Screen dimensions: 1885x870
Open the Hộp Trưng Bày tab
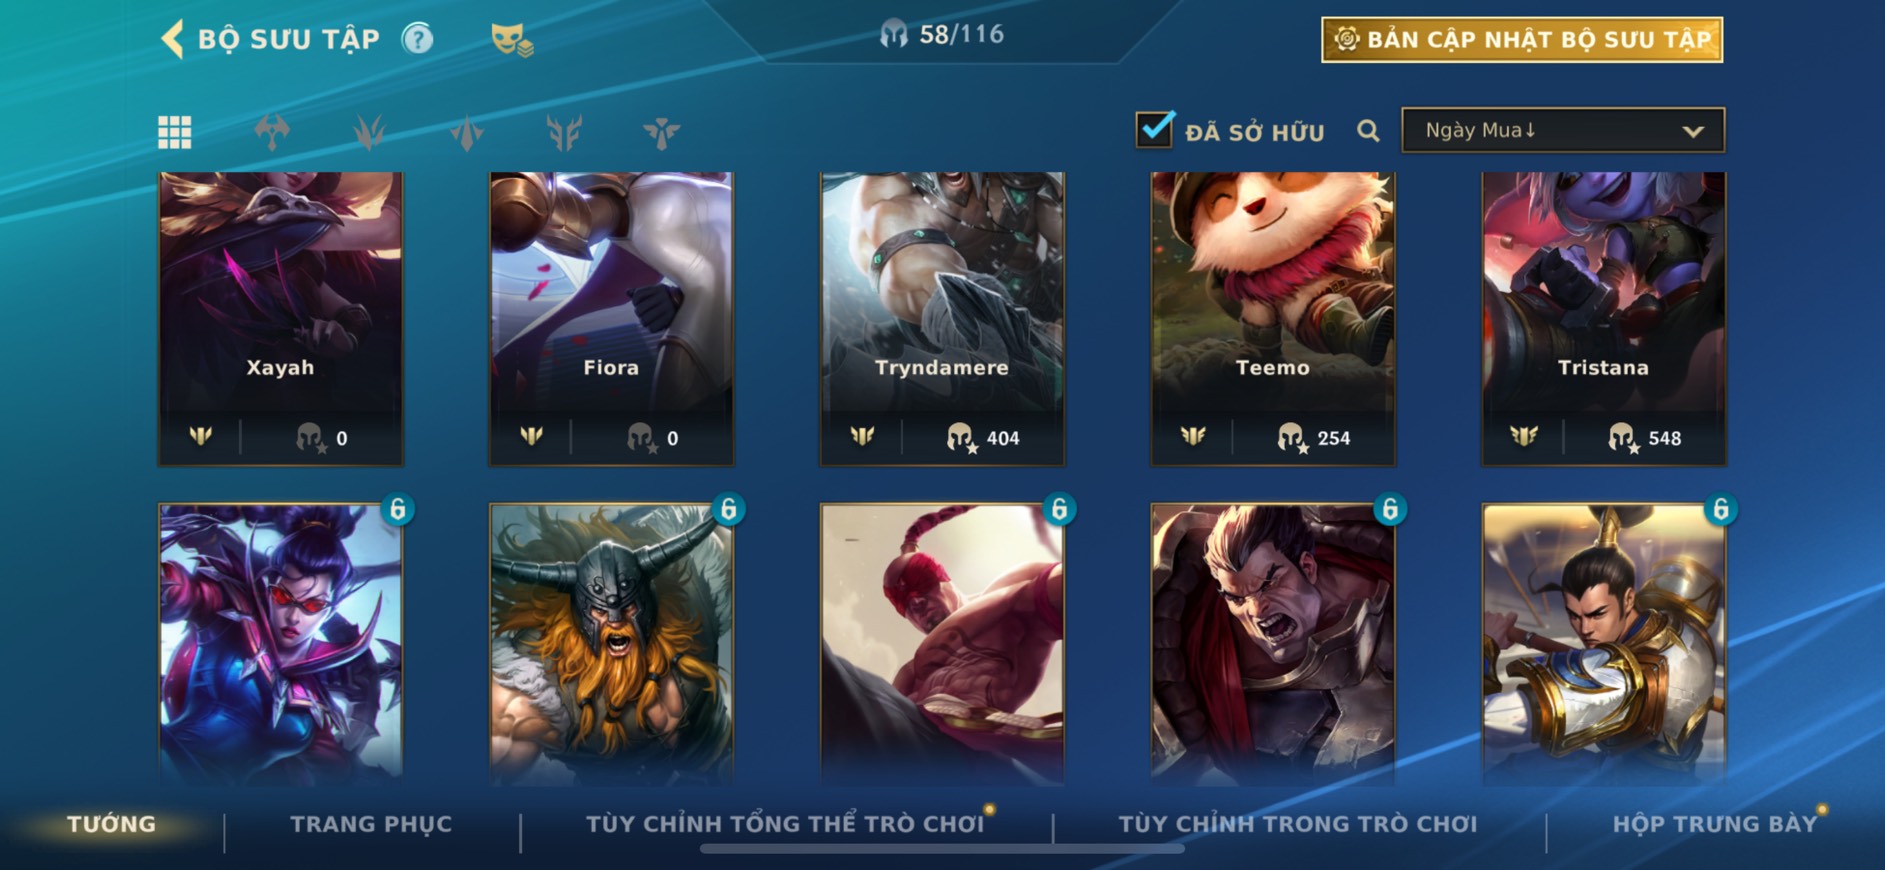1715,824
